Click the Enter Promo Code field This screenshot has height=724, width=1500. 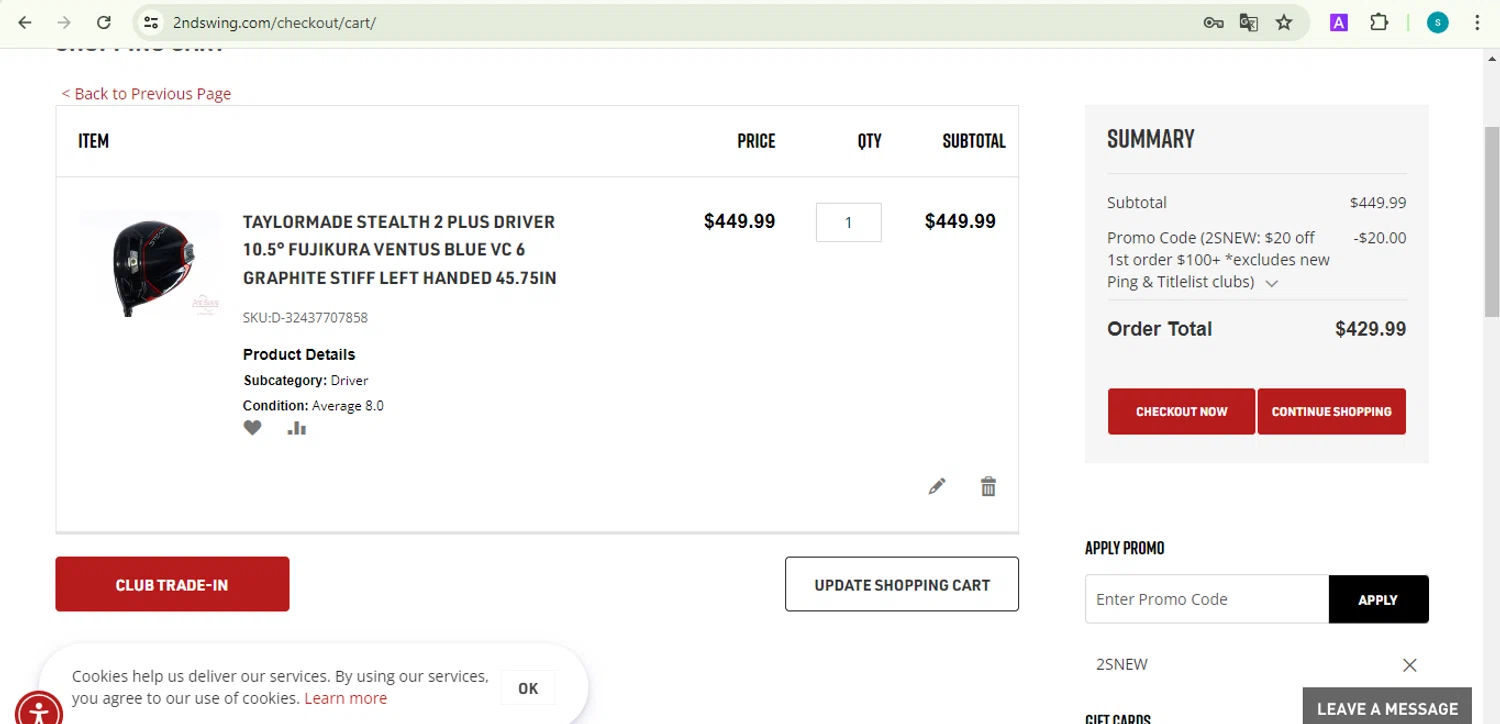[x=1206, y=599]
